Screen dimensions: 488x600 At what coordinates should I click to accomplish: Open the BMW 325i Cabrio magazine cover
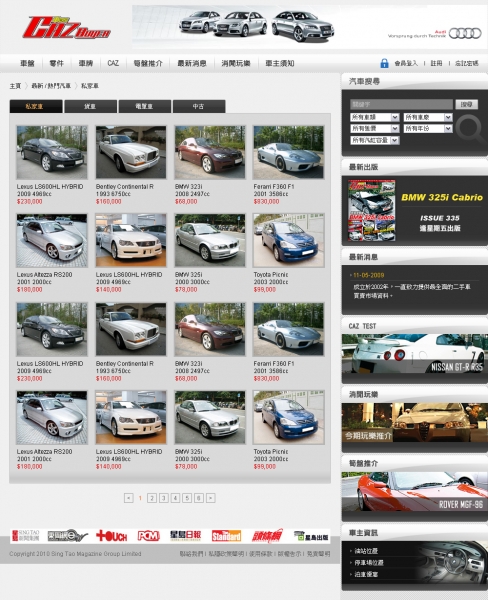pyautogui.click(x=371, y=210)
